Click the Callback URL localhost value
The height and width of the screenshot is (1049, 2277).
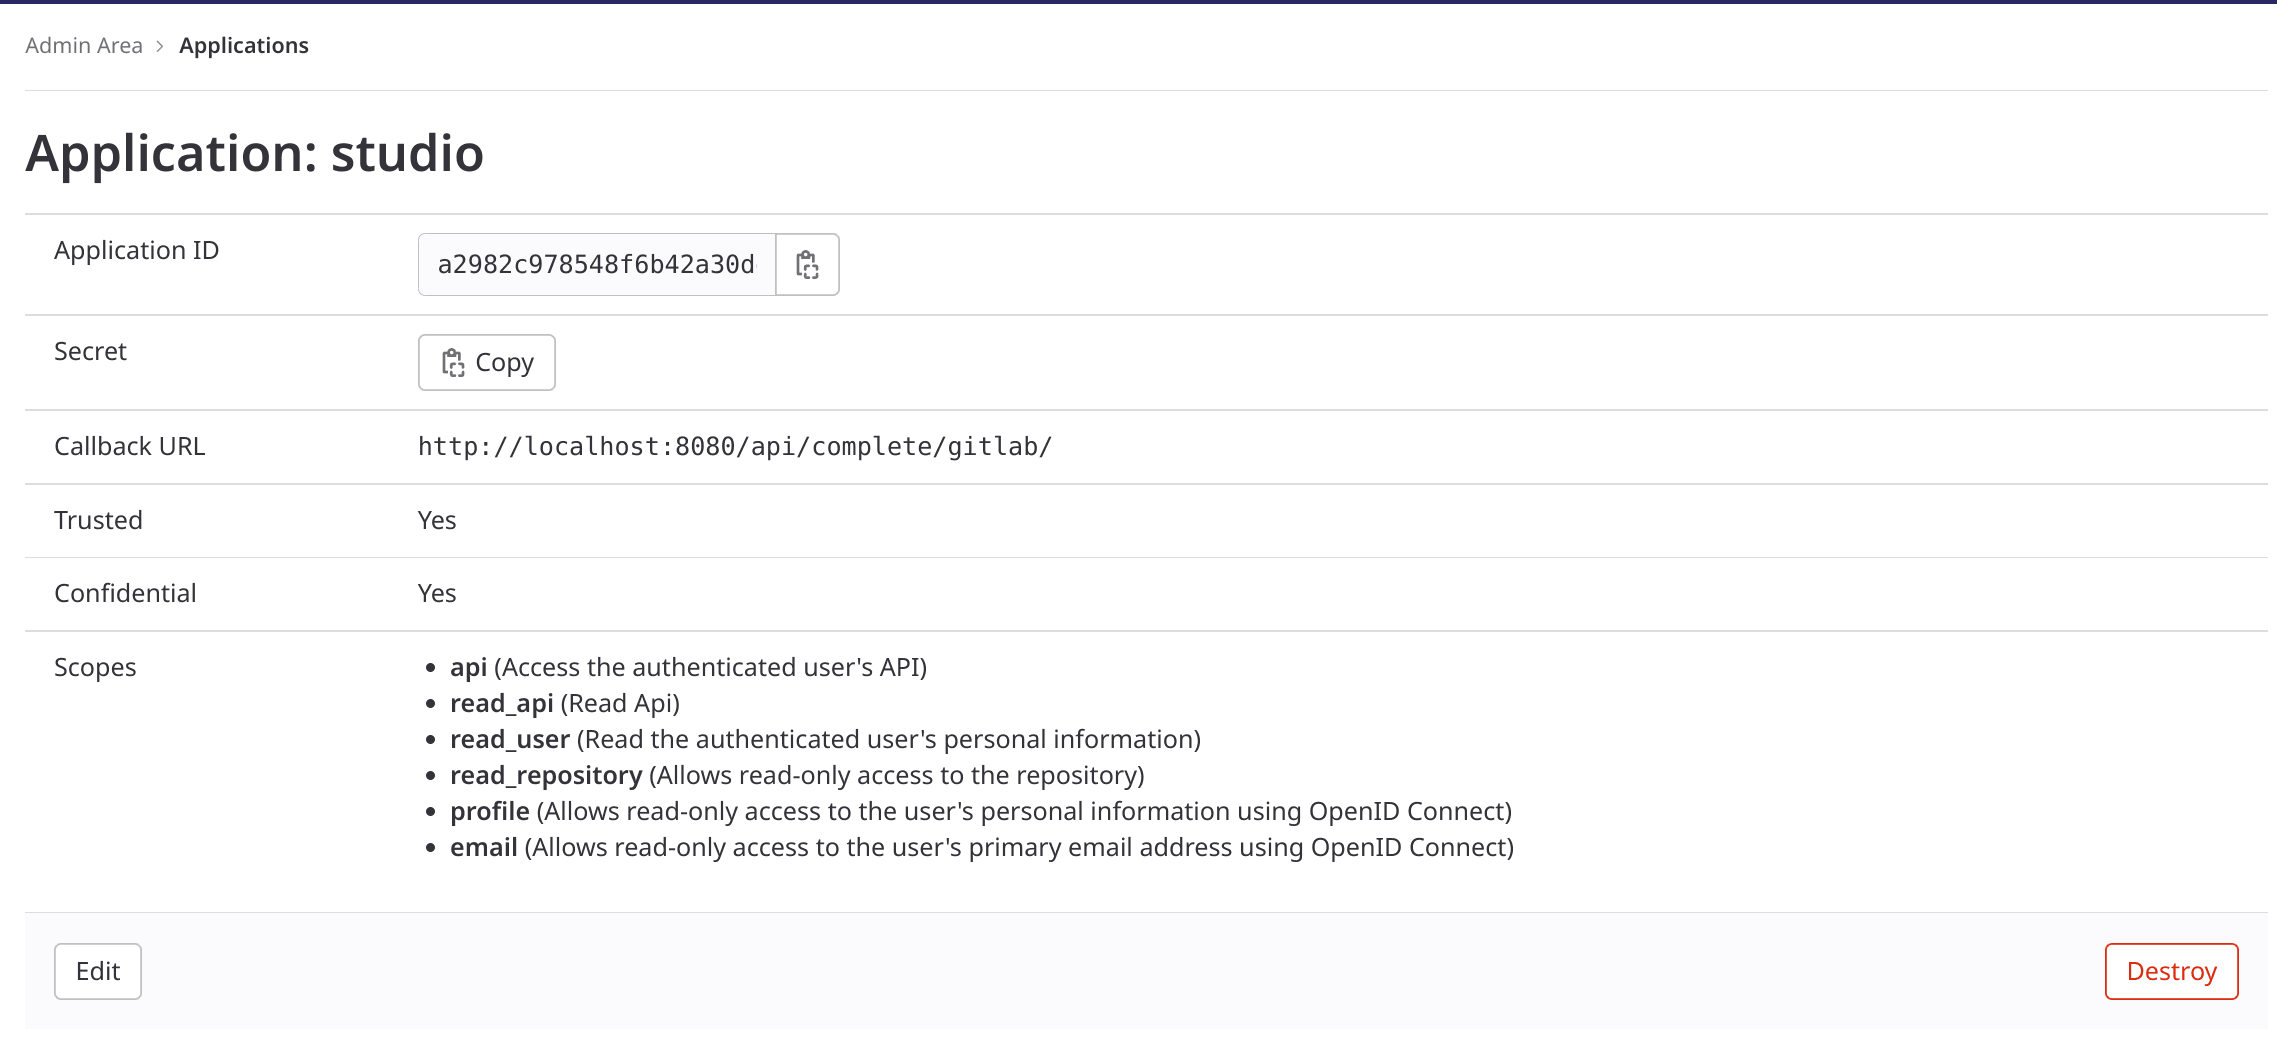[x=735, y=446]
